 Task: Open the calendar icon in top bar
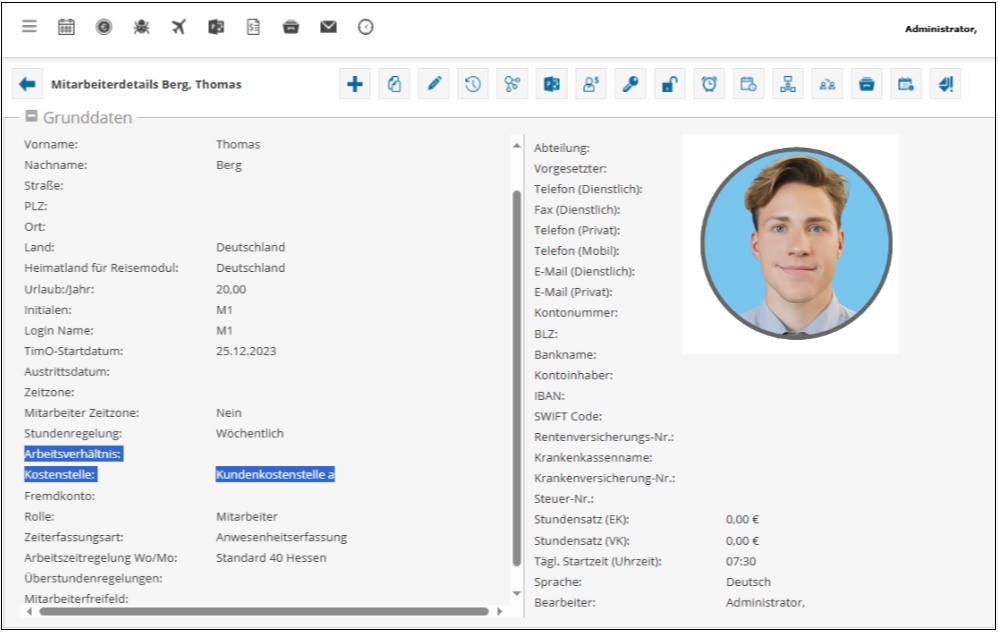(x=66, y=27)
